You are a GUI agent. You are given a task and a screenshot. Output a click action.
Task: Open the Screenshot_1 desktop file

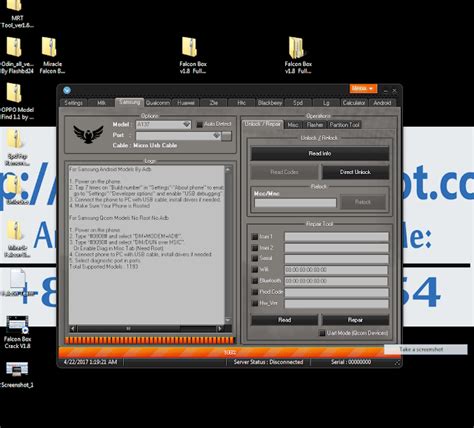point(17,375)
